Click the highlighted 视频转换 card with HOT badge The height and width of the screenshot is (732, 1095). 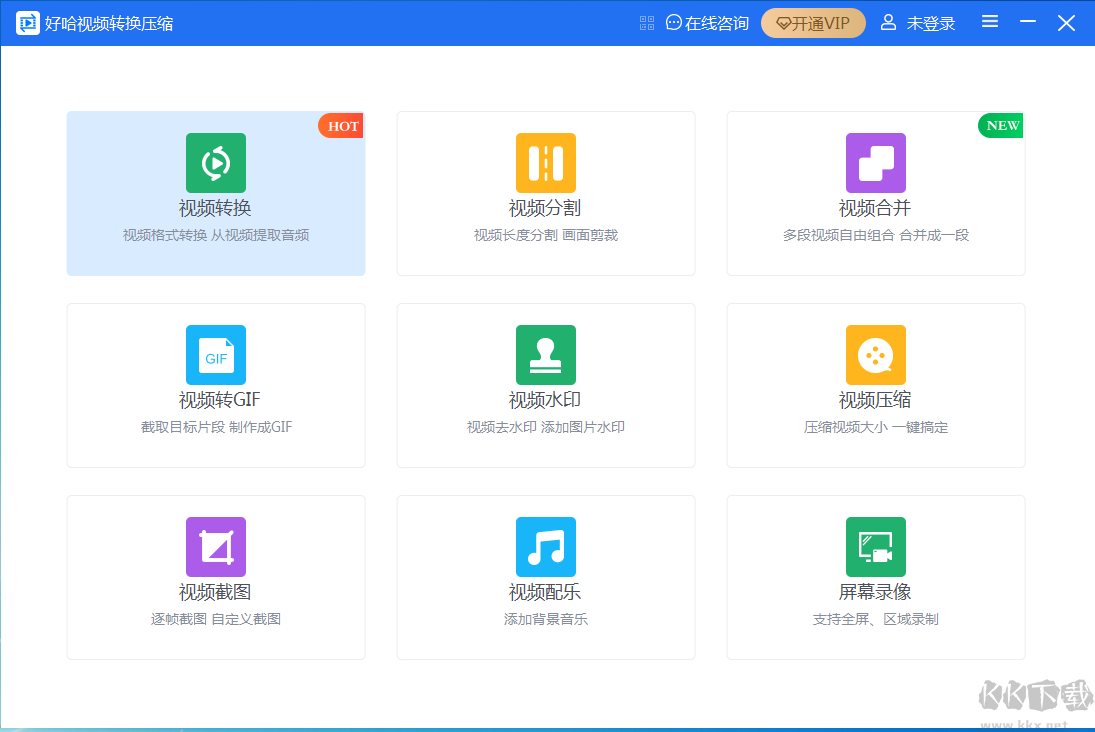point(215,193)
